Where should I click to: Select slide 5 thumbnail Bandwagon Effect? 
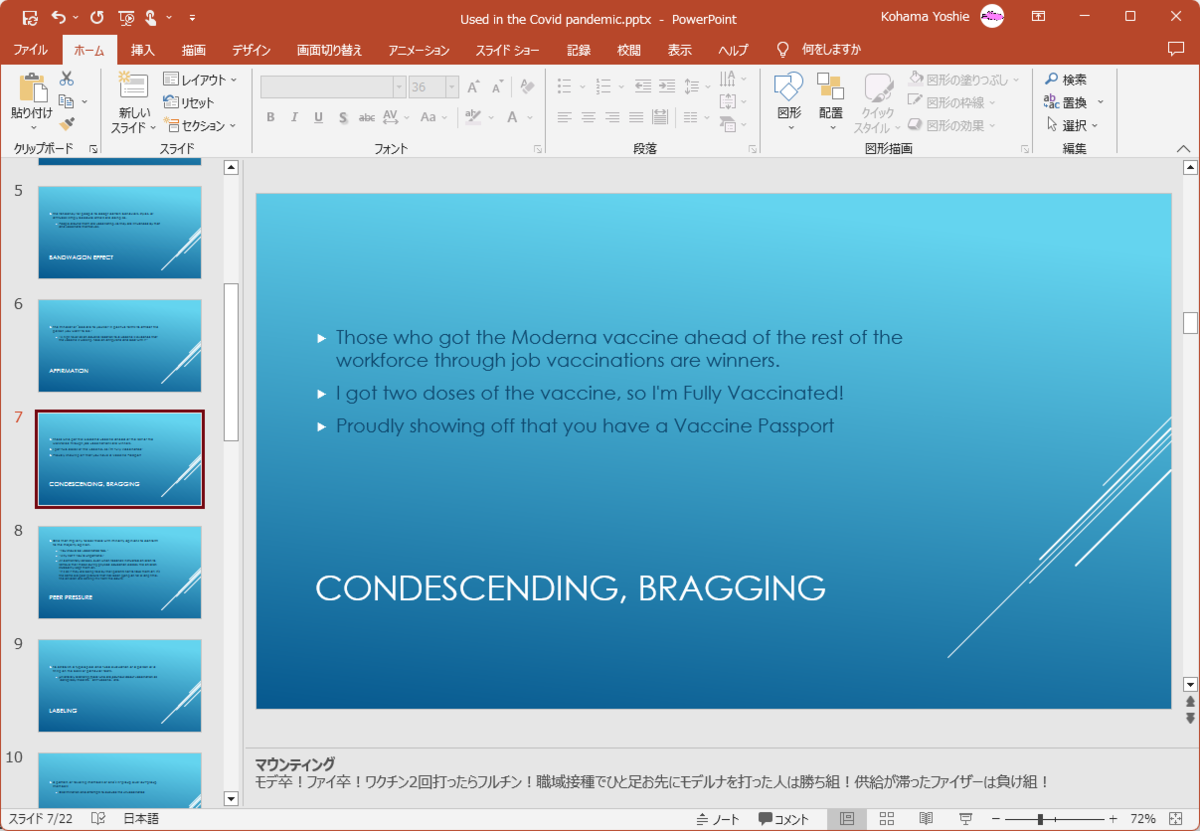click(x=119, y=232)
